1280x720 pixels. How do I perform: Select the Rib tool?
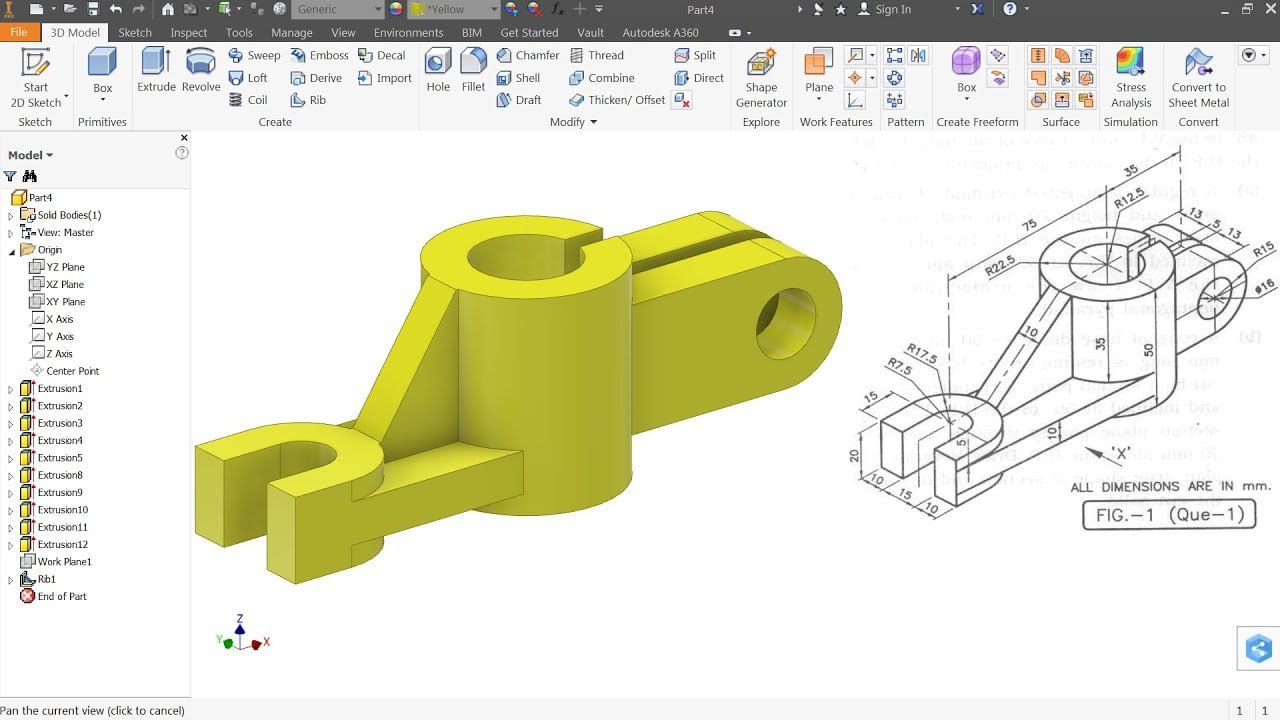[308, 100]
